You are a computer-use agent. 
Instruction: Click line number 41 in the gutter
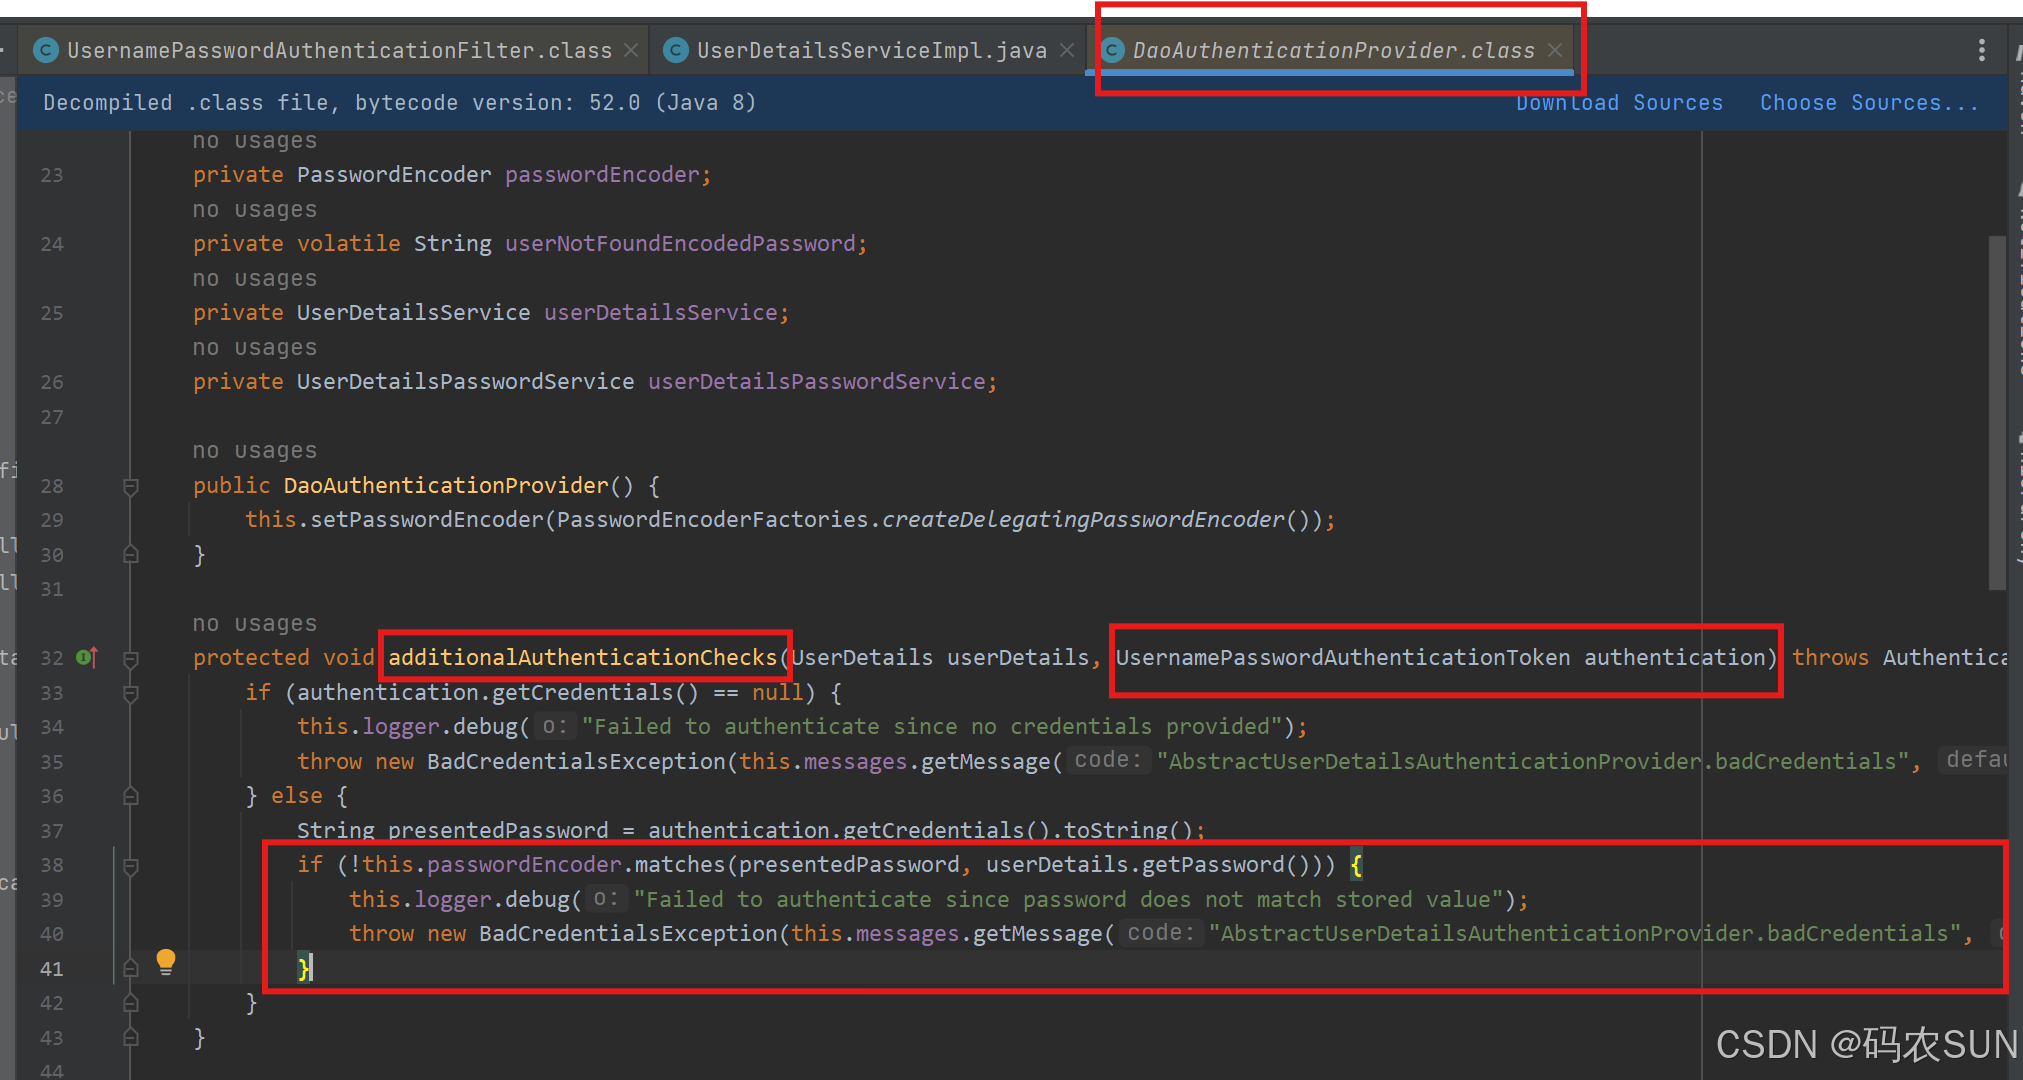(x=52, y=969)
